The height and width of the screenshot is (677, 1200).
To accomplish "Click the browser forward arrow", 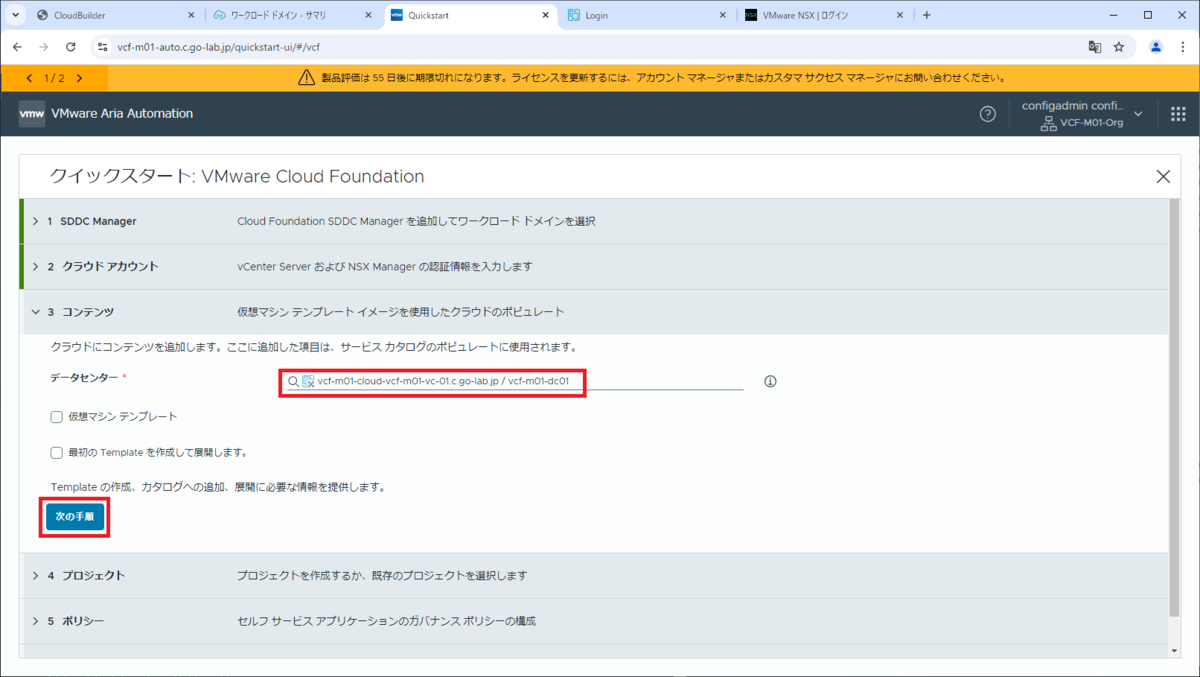I will [x=43, y=47].
